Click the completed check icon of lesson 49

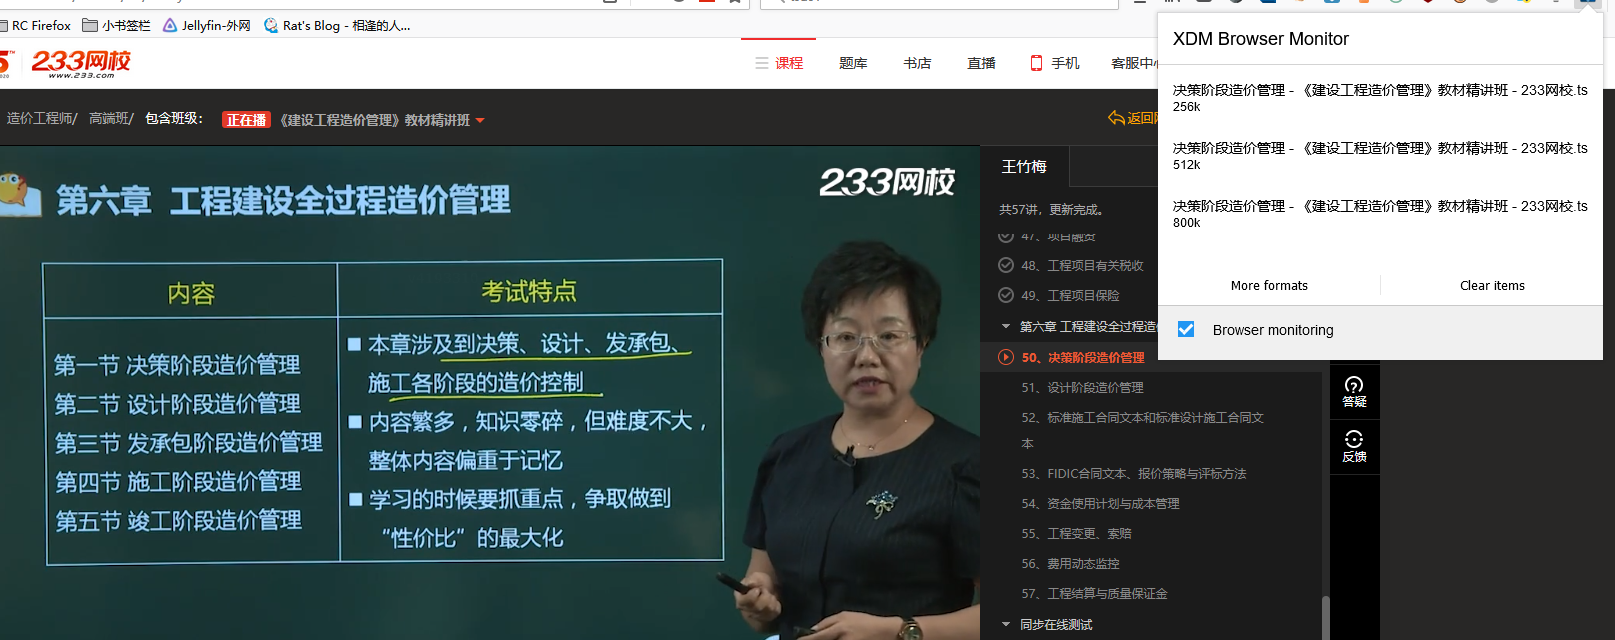click(1006, 295)
